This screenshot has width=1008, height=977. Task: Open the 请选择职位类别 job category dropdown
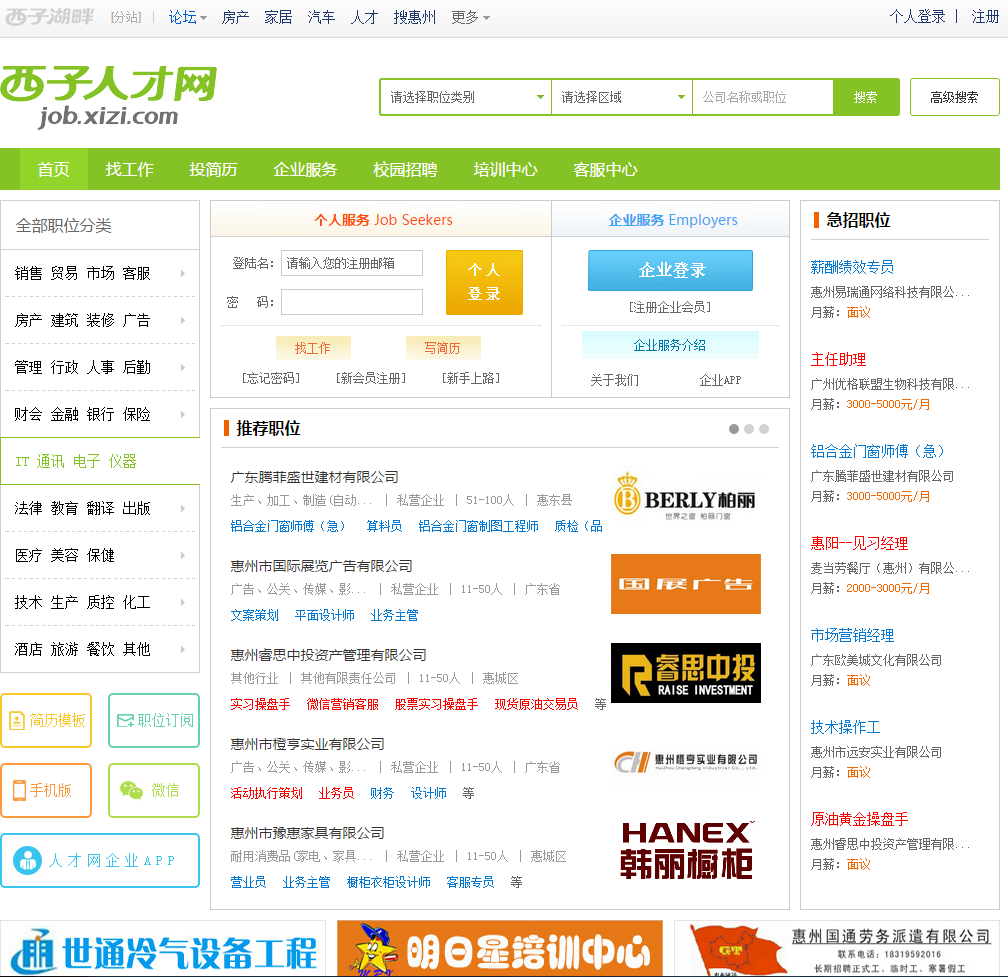(465, 97)
